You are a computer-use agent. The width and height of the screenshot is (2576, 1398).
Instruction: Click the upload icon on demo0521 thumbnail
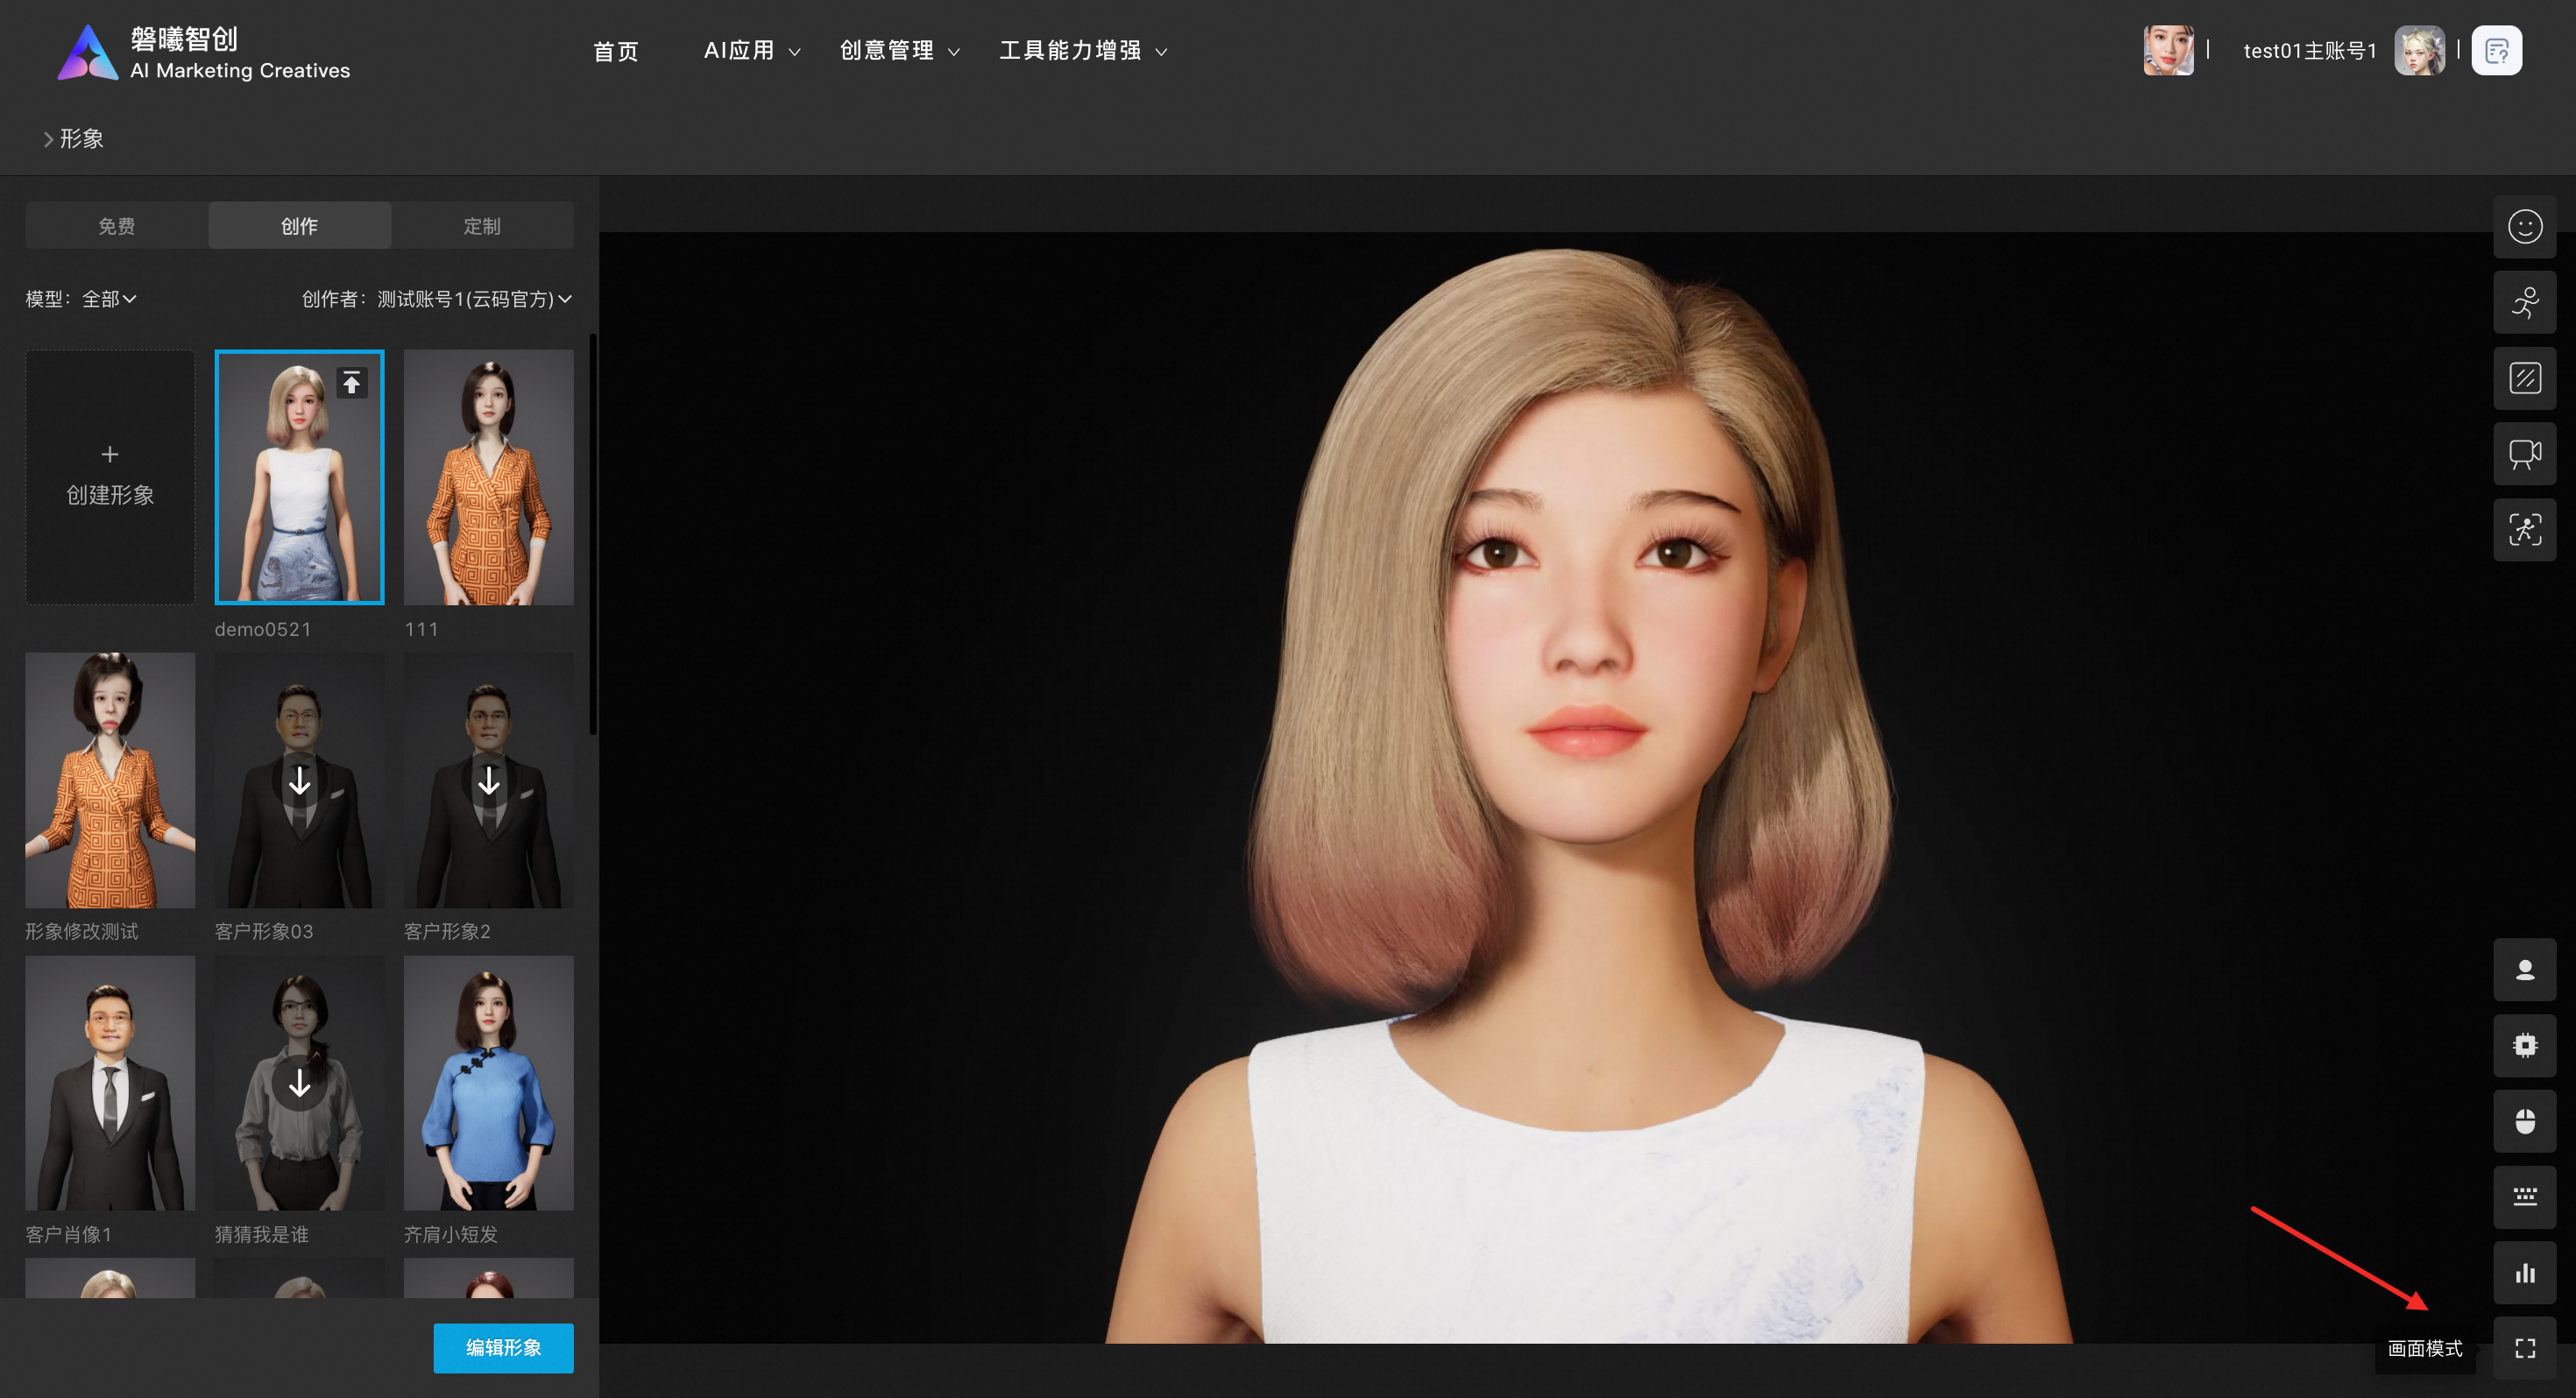coord(351,383)
